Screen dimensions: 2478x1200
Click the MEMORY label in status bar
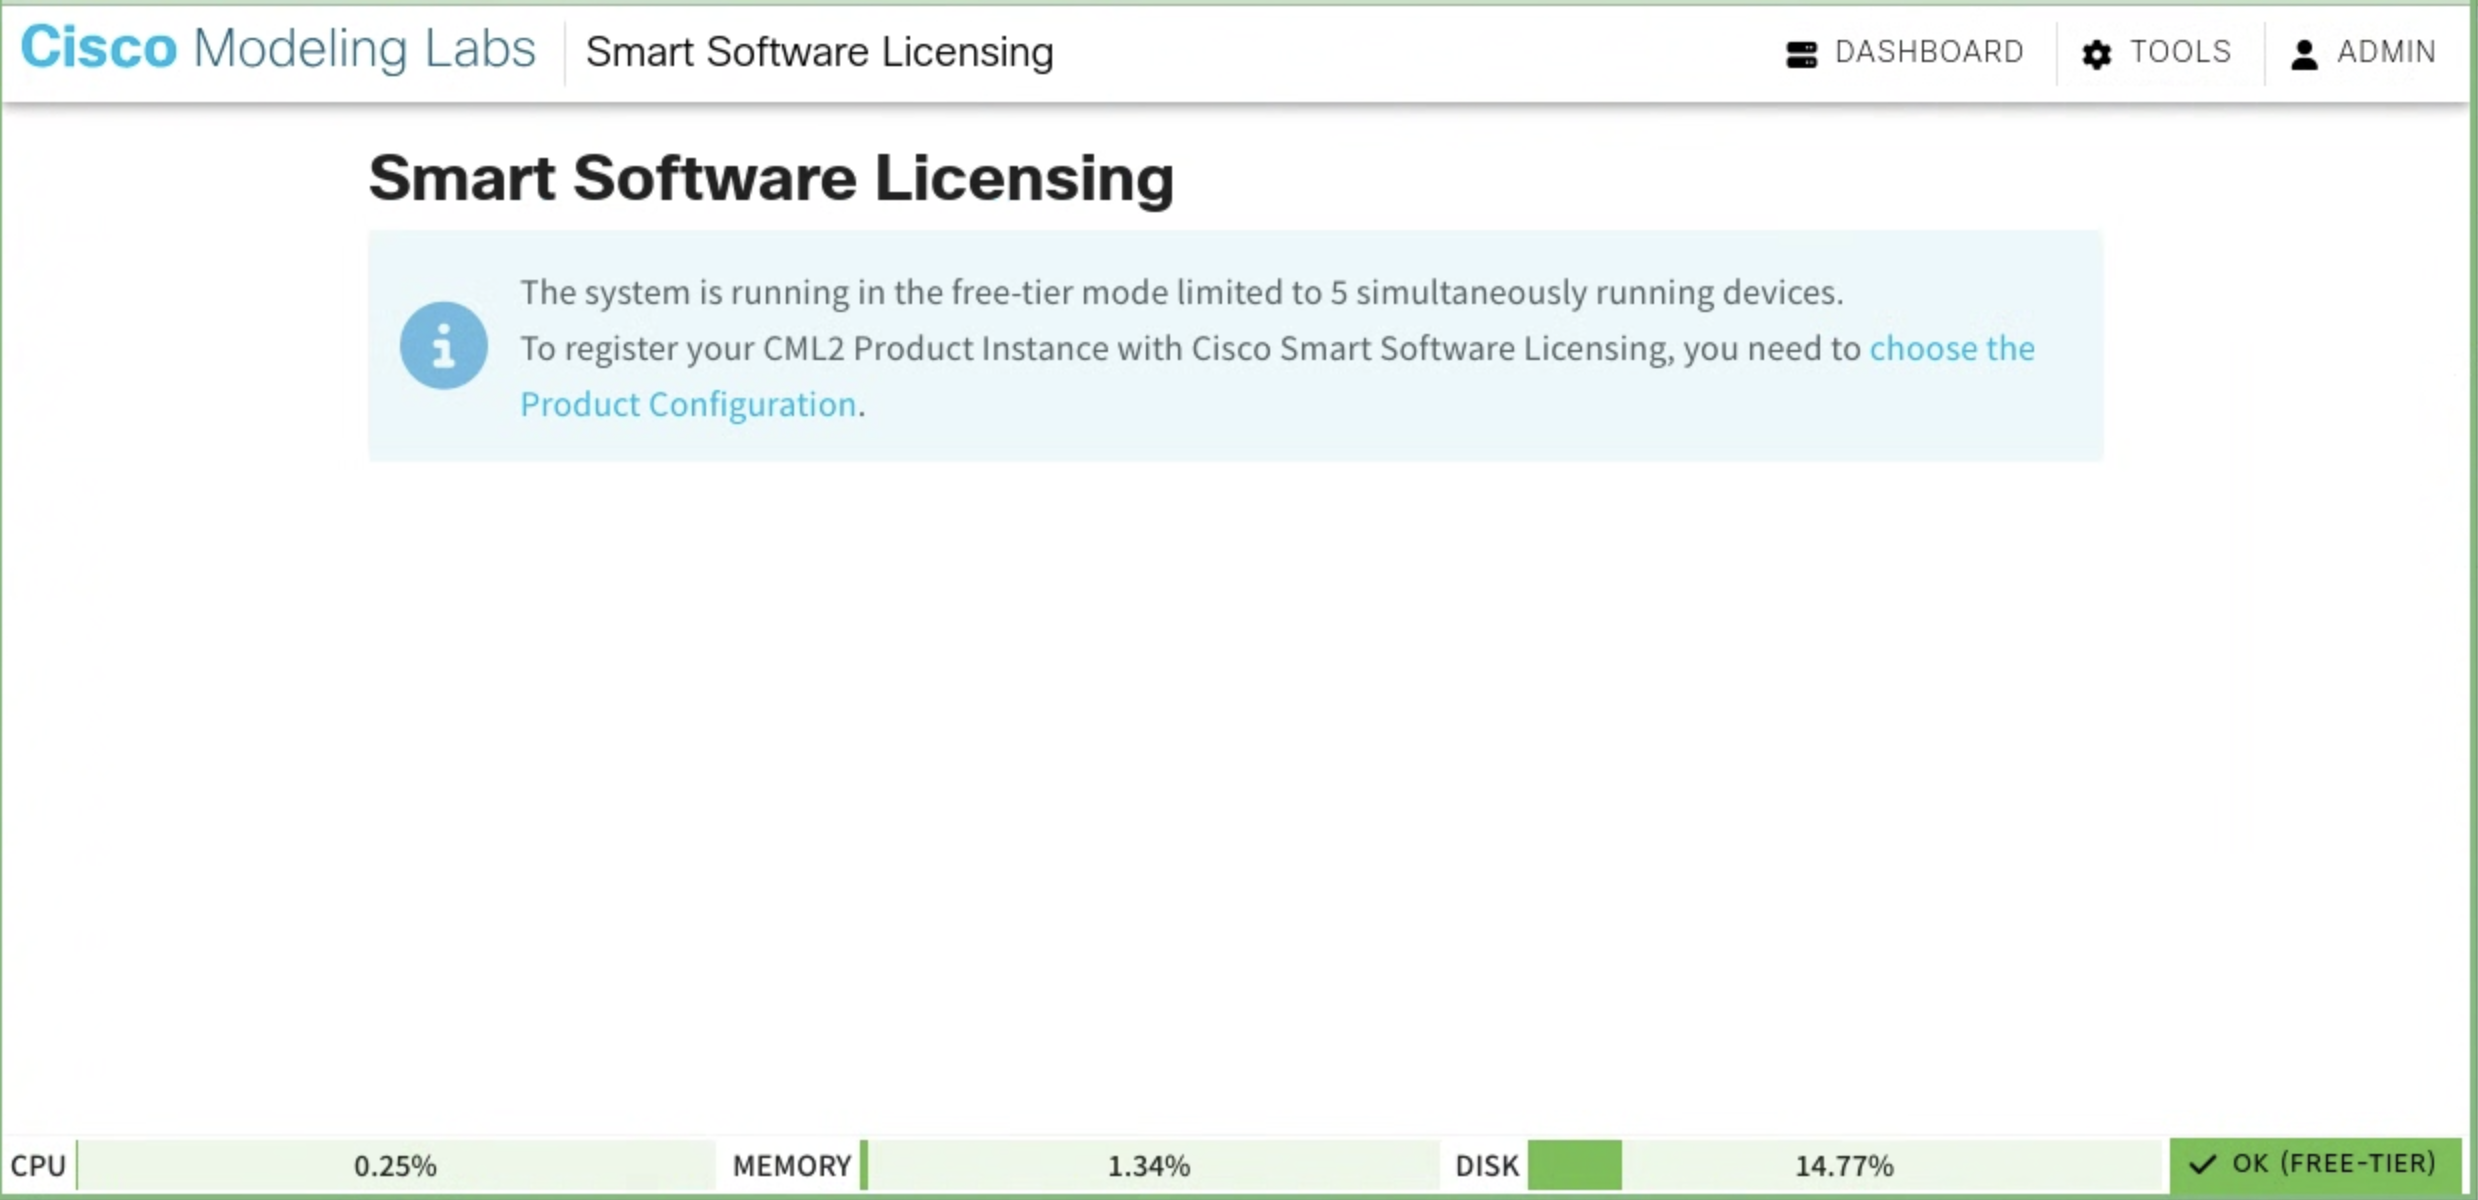click(x=791, y=1166)
